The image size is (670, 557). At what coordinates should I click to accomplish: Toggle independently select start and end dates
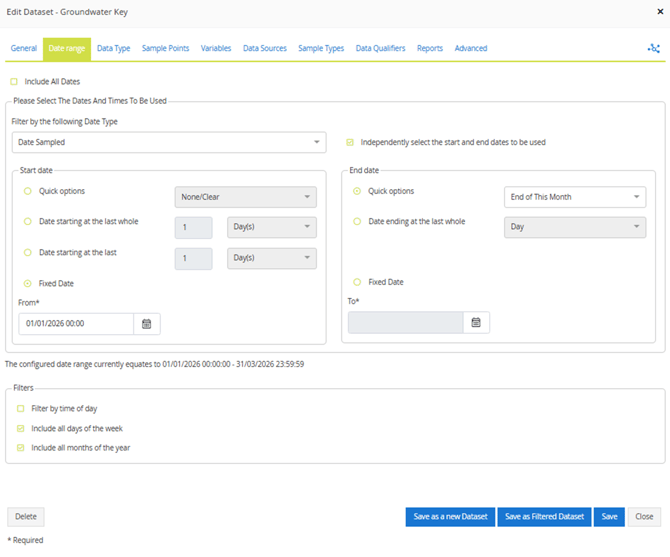(x=349, y=142)
